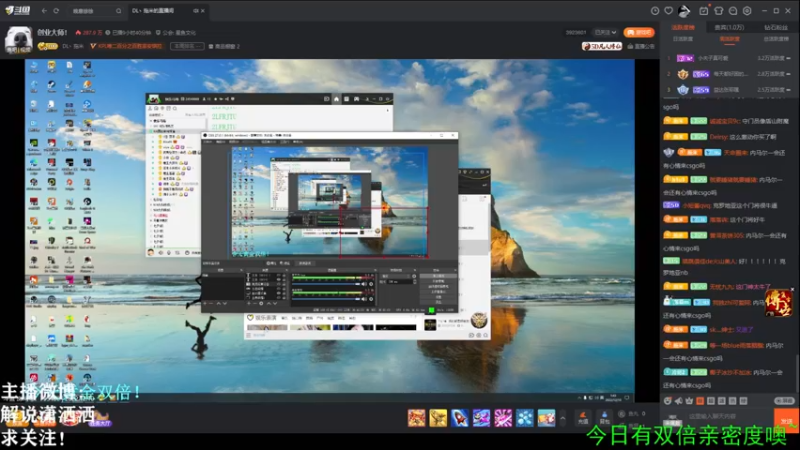Image resolution: width=800 pixels, height=450 pixels.
Task: Go back with the left arrow button
Action: point(44,11)
